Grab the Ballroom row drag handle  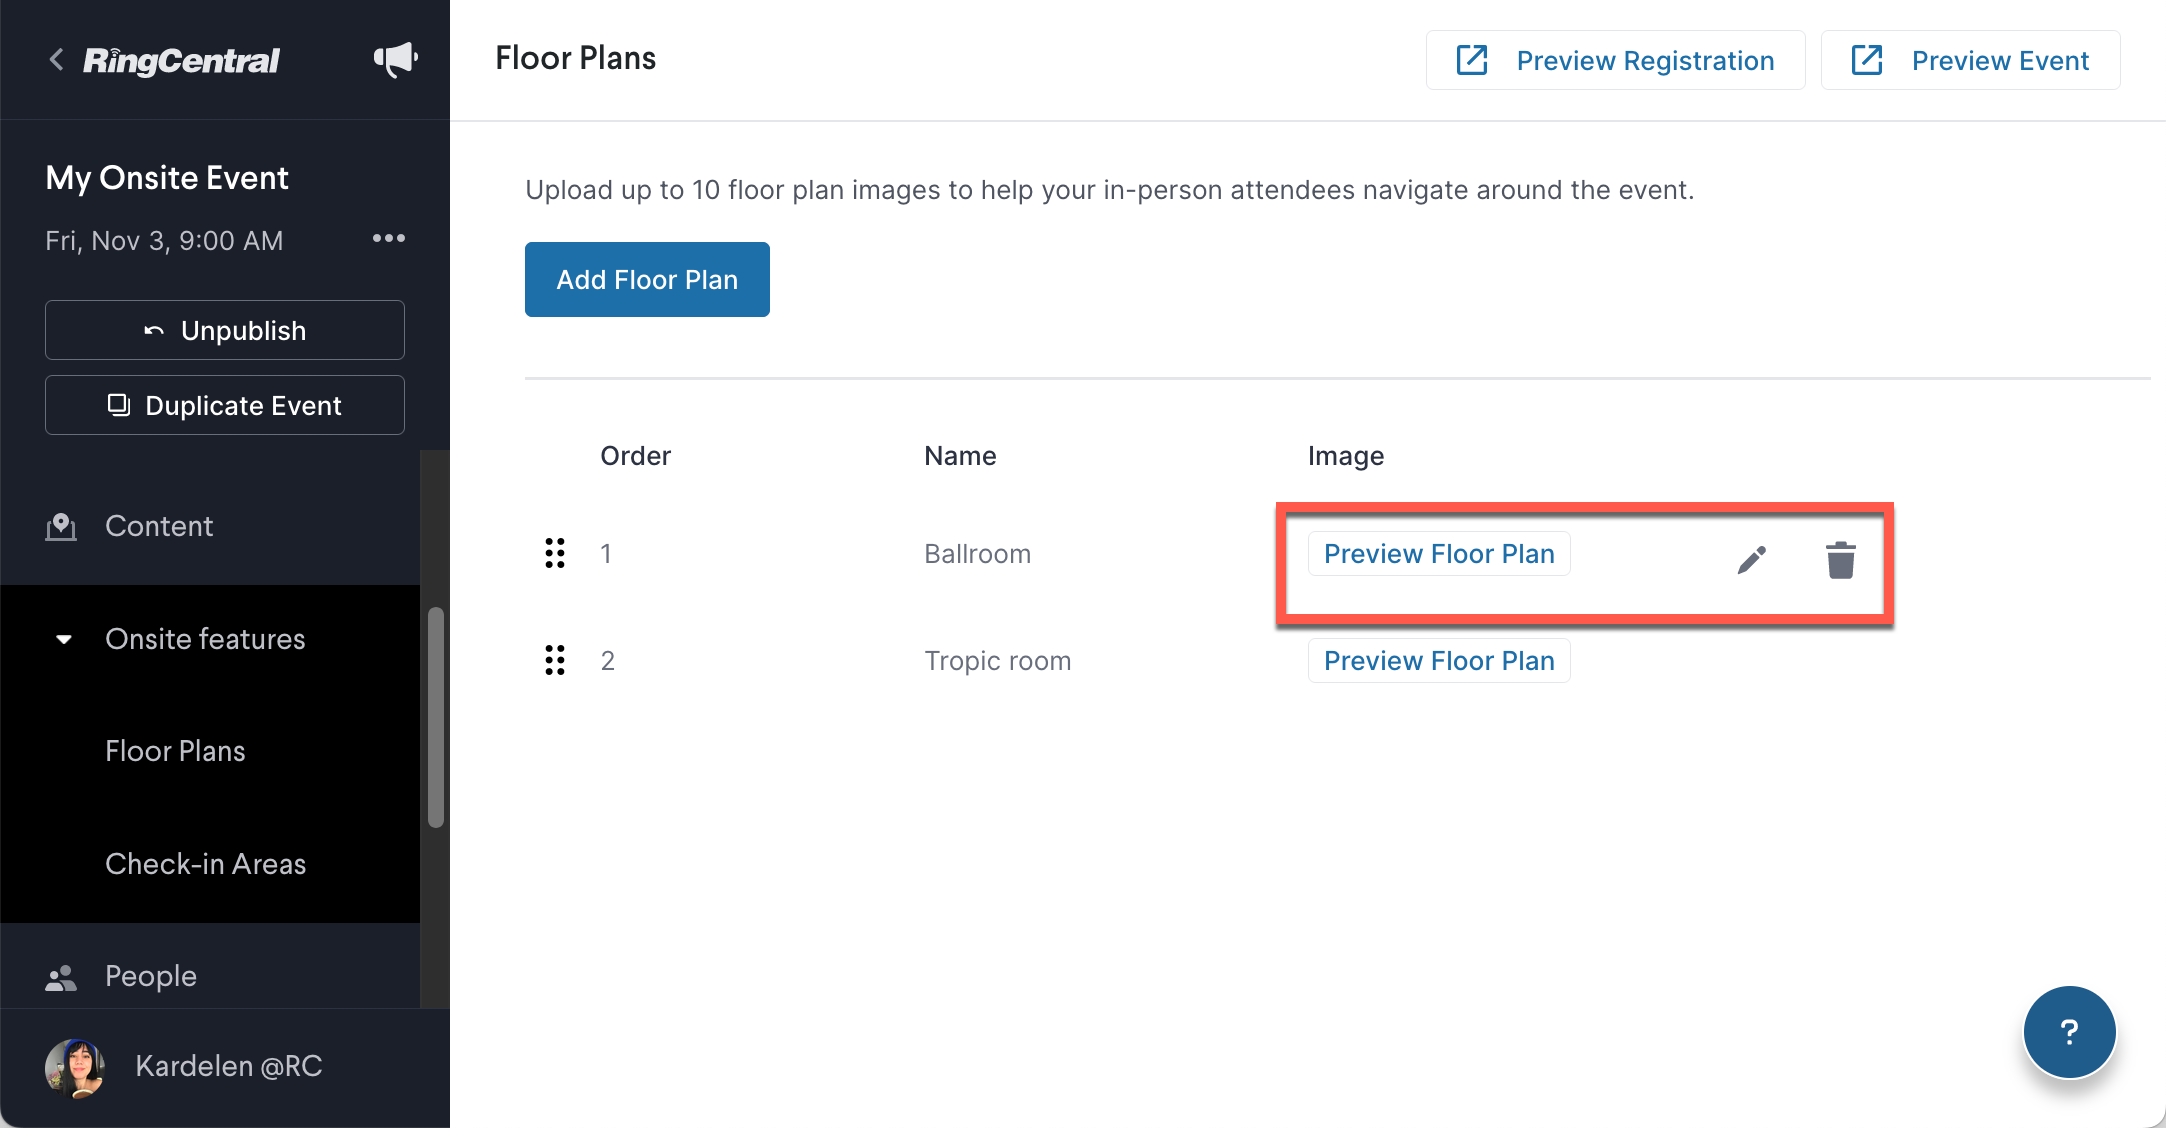point(555,553)
